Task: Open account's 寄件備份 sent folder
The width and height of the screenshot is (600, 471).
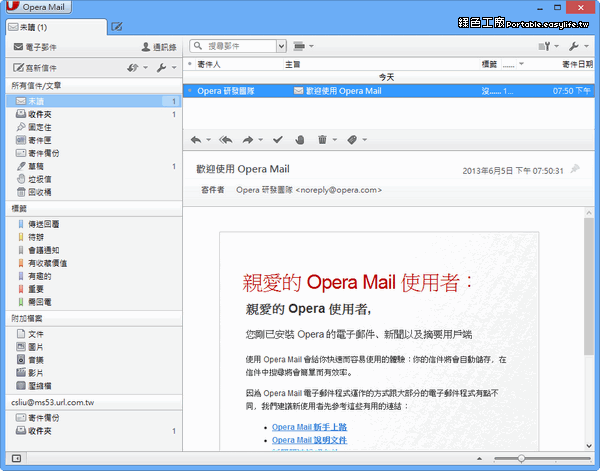Action: [x=93, y=418]
